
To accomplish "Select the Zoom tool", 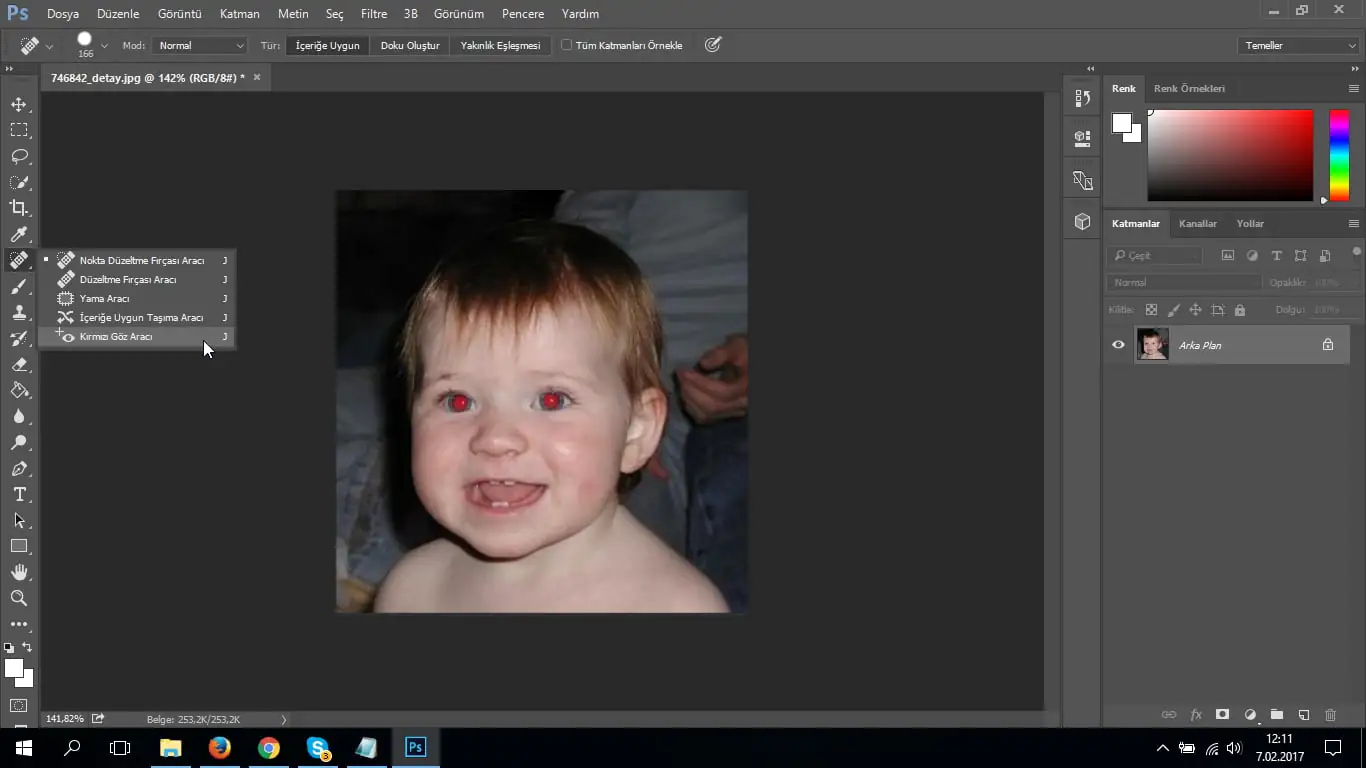I will point(19,598).
